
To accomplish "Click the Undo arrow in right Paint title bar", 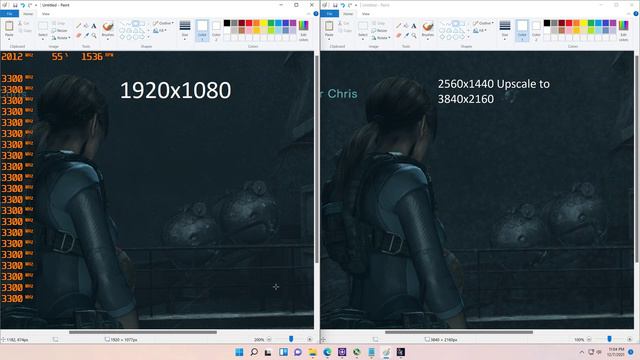I will click(342, 5).
